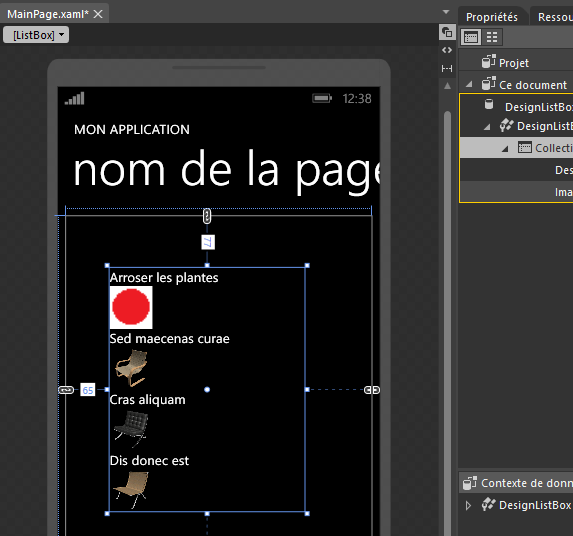The width and height of the screenshot is (573, 536).
Task: Switch to the Propriétés tab
Action: click(492, 17)
